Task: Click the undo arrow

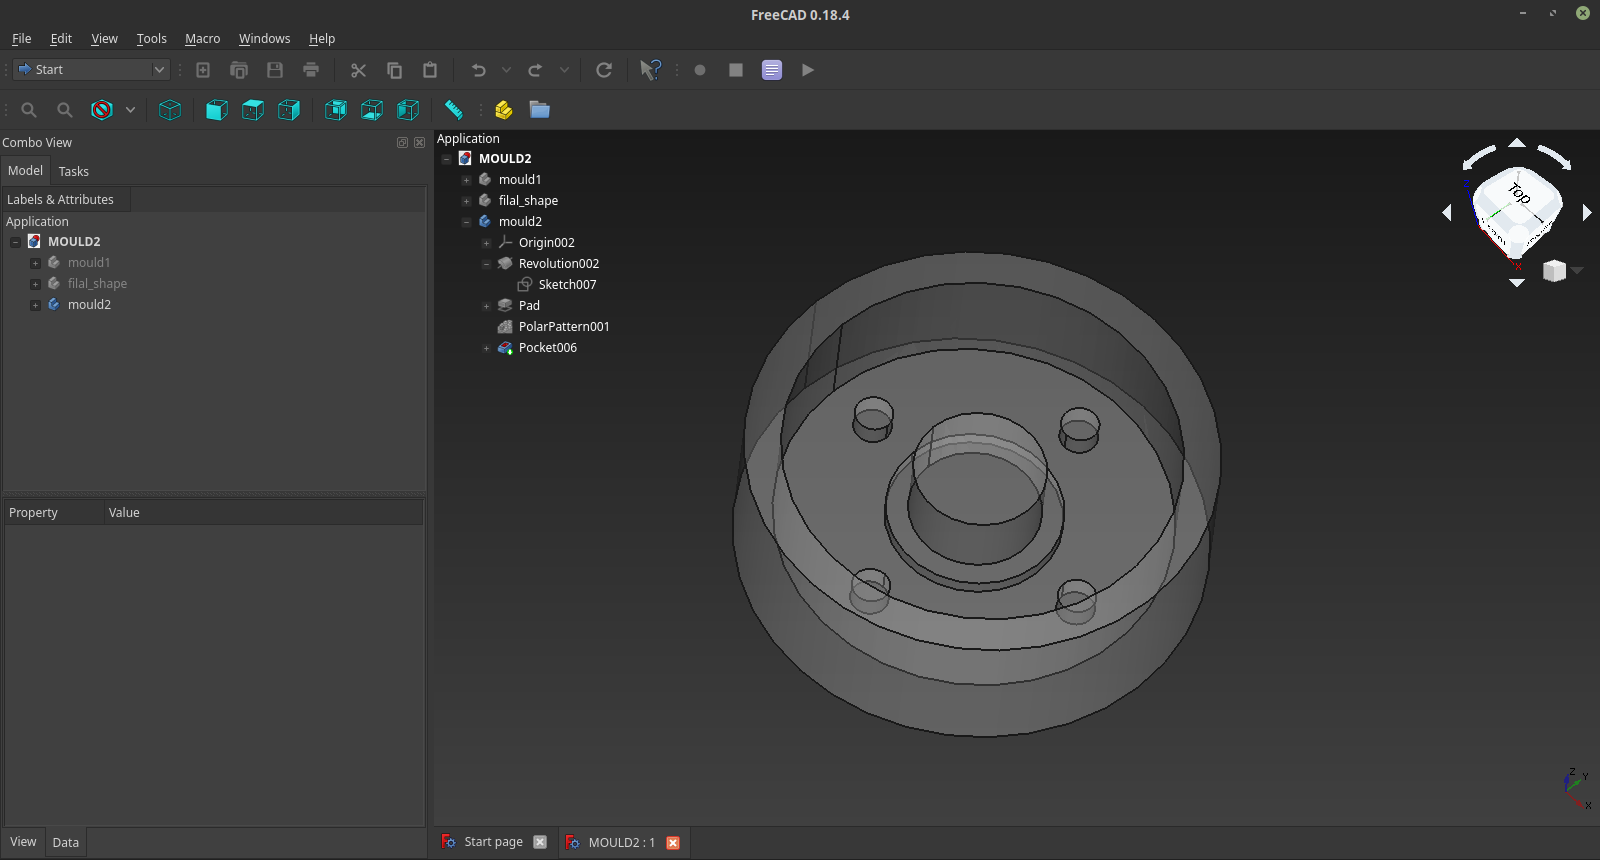Action: tap(479, 70)
